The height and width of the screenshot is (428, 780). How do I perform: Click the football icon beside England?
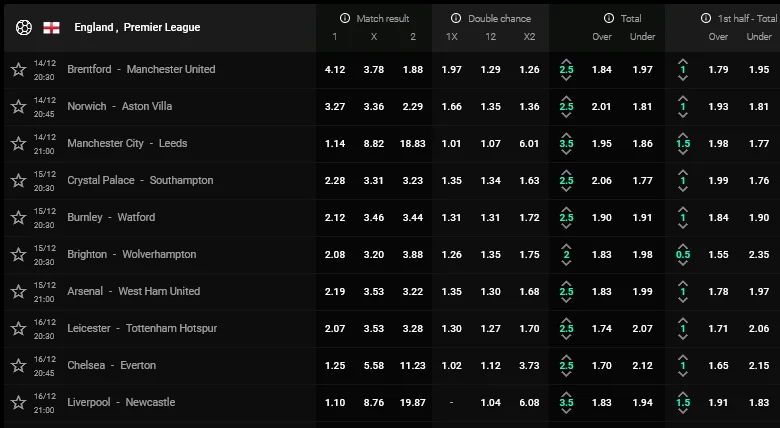click(x=24, y=27)
